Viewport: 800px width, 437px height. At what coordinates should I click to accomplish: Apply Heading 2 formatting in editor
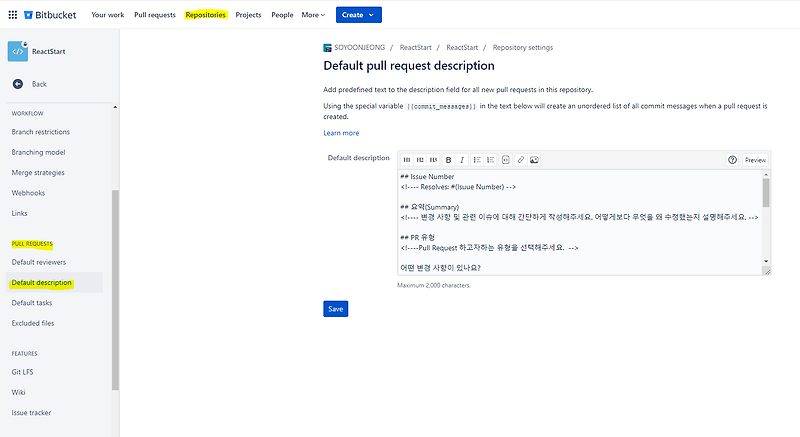point(420,160)
